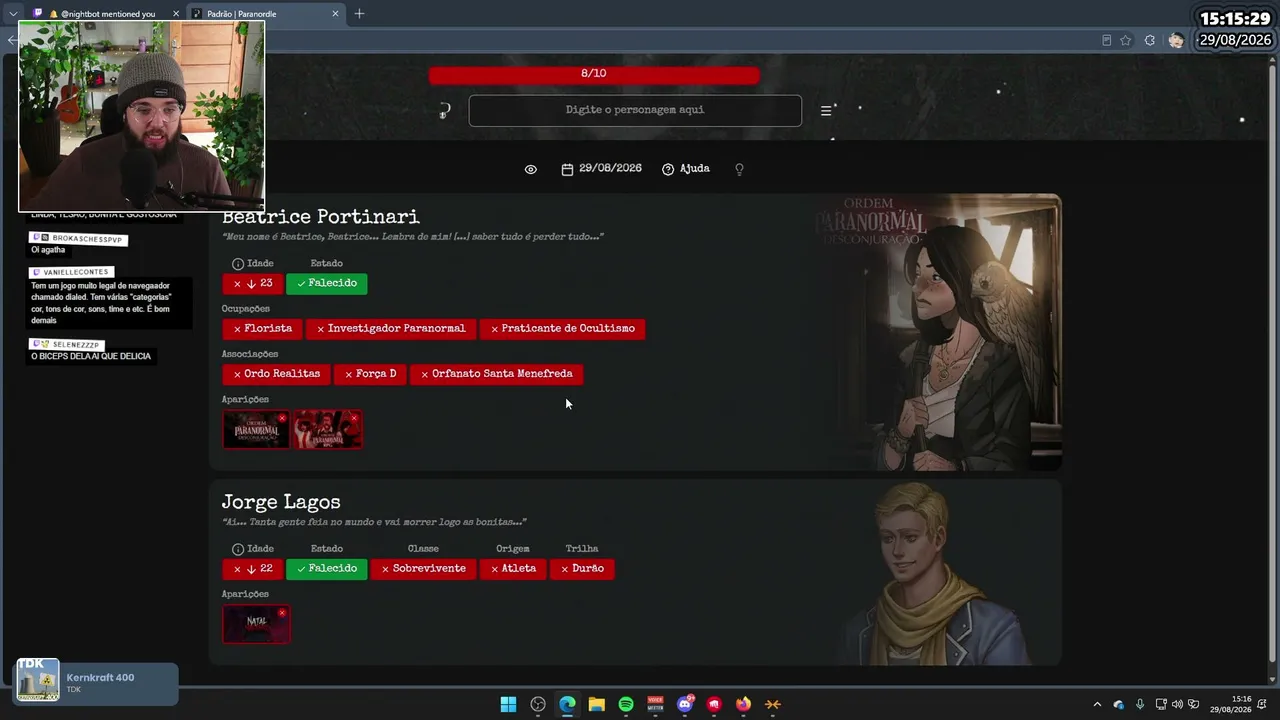The width and height of the screenshot is (1280, 720).
Task: Open the red app icon right of Discord
Action: click(714, 704)
